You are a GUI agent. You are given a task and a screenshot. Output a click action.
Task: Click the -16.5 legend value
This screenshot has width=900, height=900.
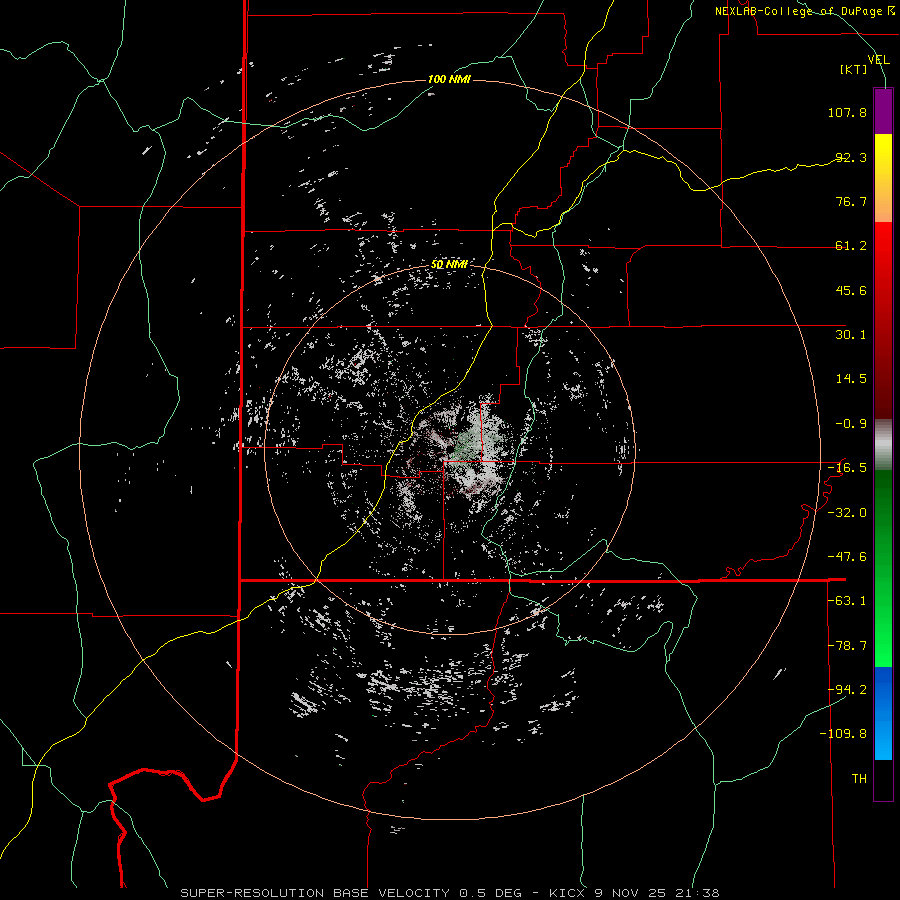coord(847,468)
